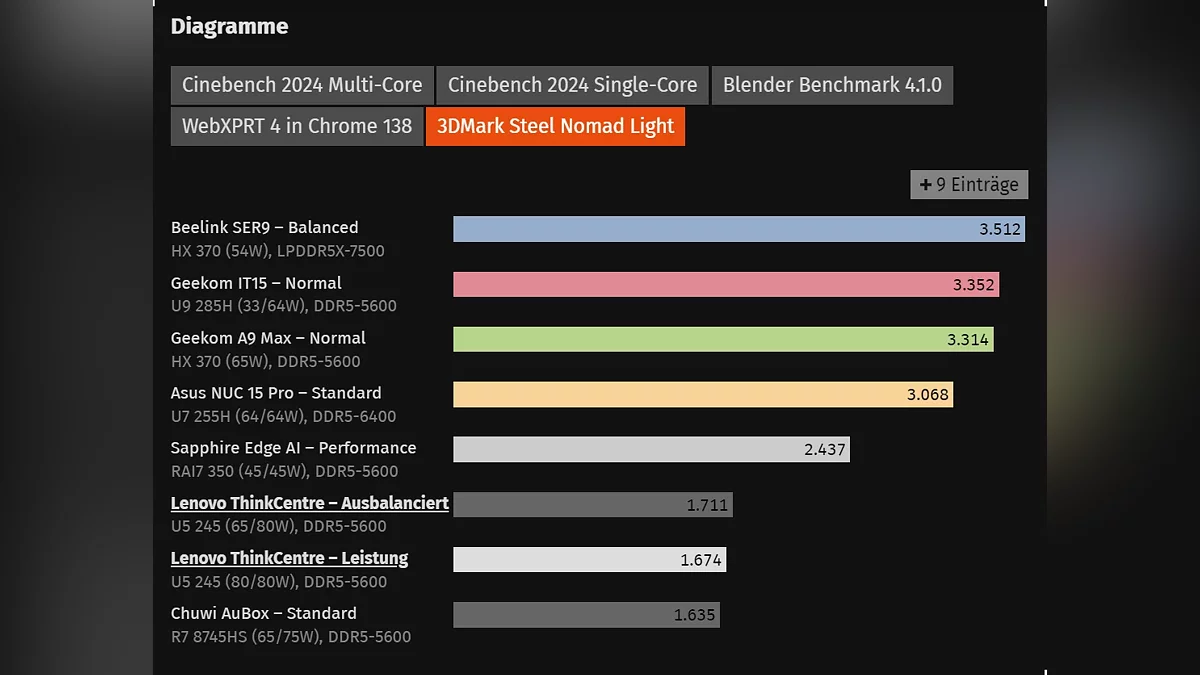Click the red Geekom IT15 bar
Screen dimensions: 1200x675
pos(725,285)
